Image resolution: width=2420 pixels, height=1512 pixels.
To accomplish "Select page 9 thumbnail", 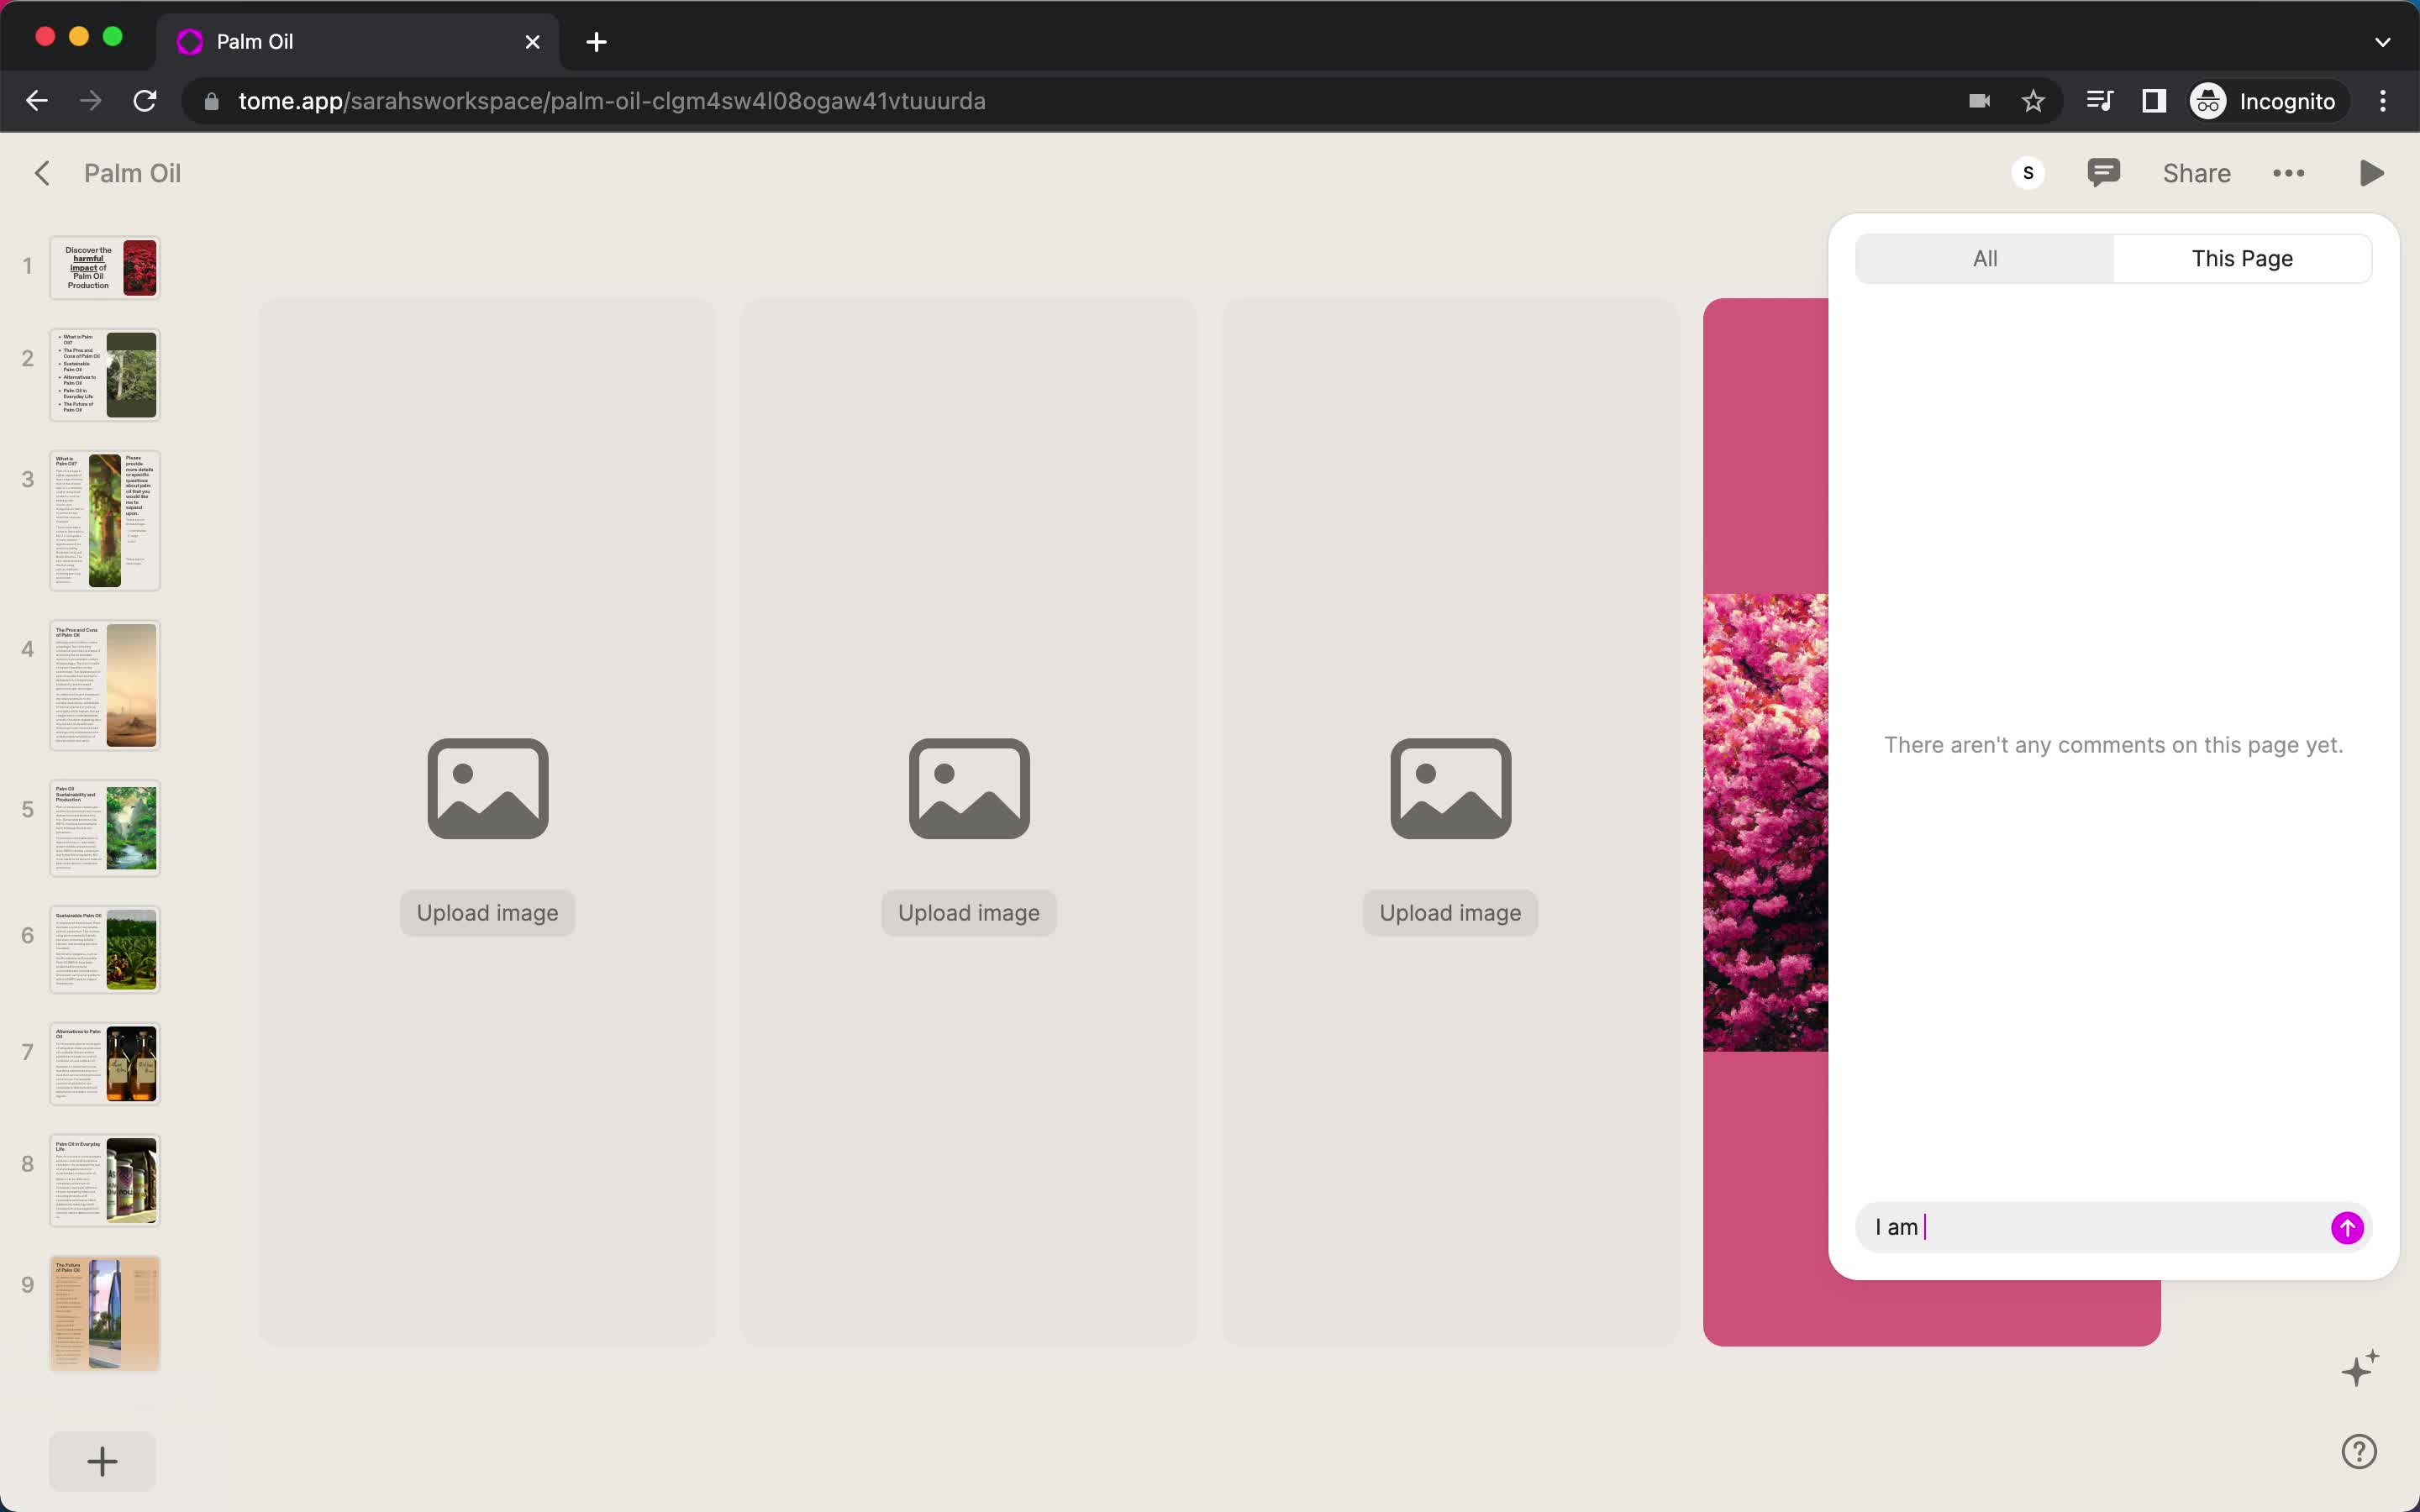I will (105, 1313).
